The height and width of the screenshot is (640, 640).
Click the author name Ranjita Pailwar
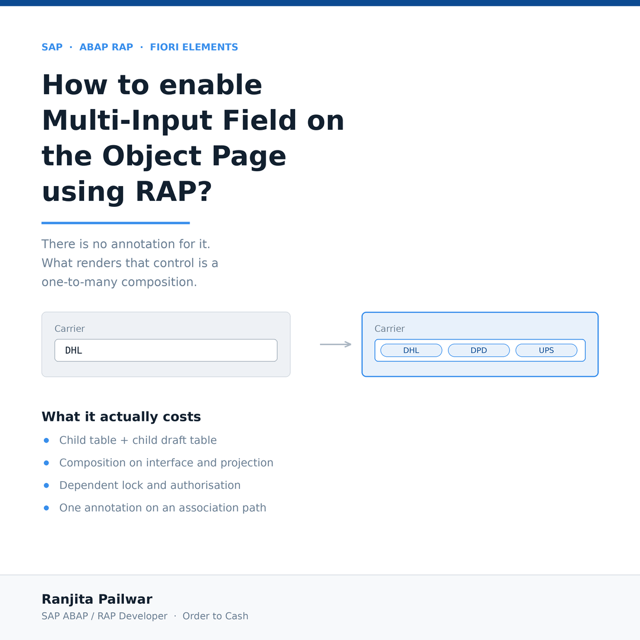tap(97, 599)
